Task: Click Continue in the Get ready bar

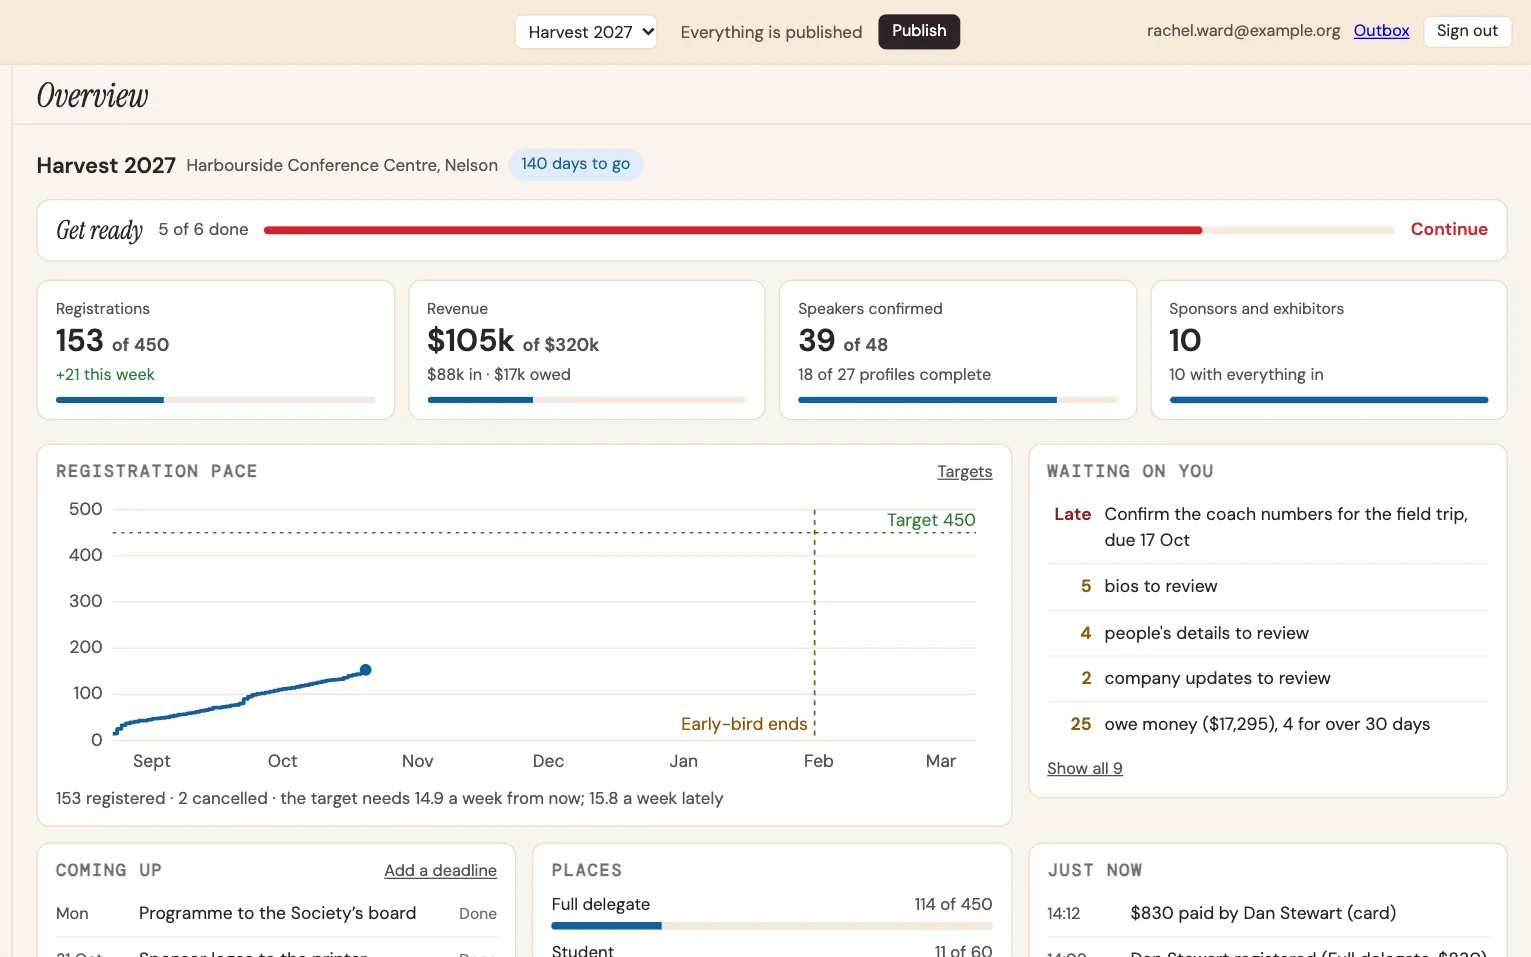Action: [x=1449, y=229]
